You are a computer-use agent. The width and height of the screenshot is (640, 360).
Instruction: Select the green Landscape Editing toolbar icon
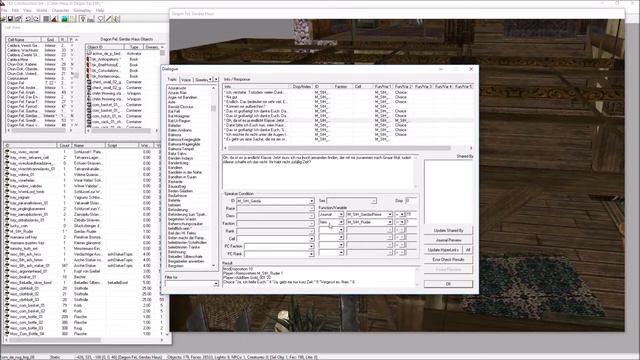[64, 19]
